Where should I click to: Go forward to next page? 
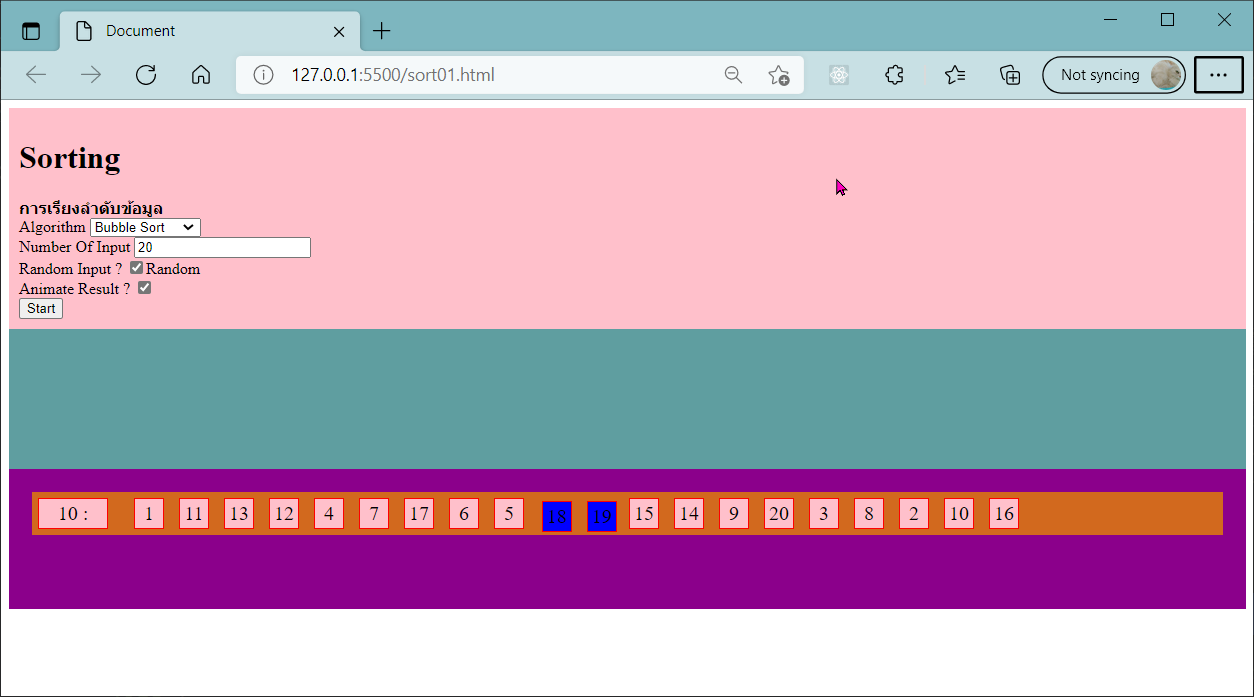coord(91,75)
